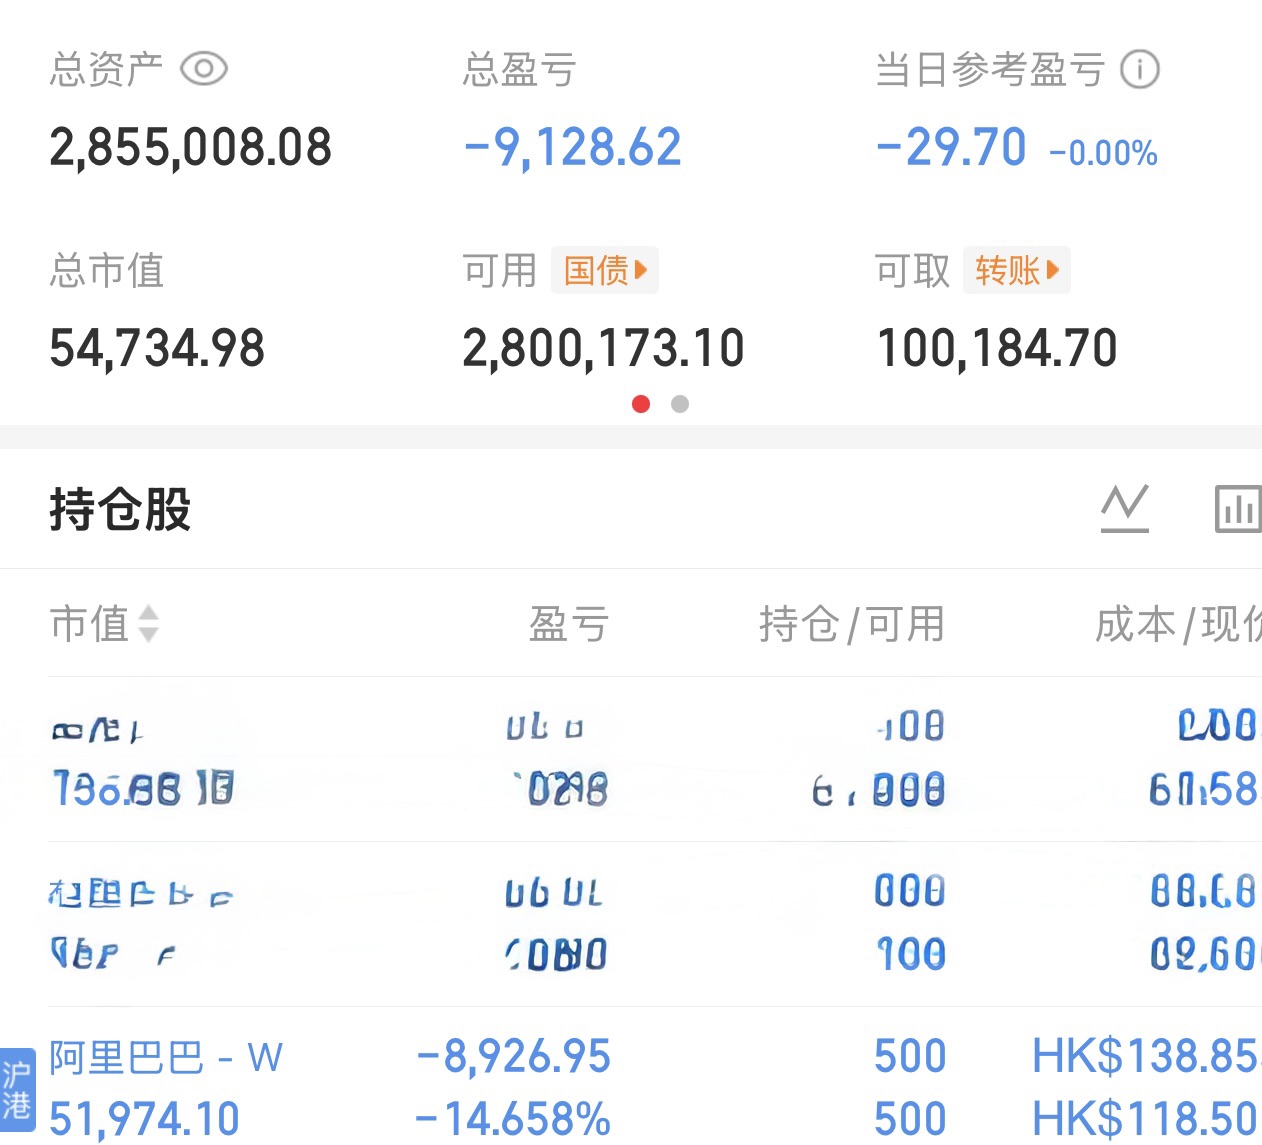This screenshot has height=1145, width=1262.
Task: Tap total assets value 2,855,008.08
Action: coord(190,148)
